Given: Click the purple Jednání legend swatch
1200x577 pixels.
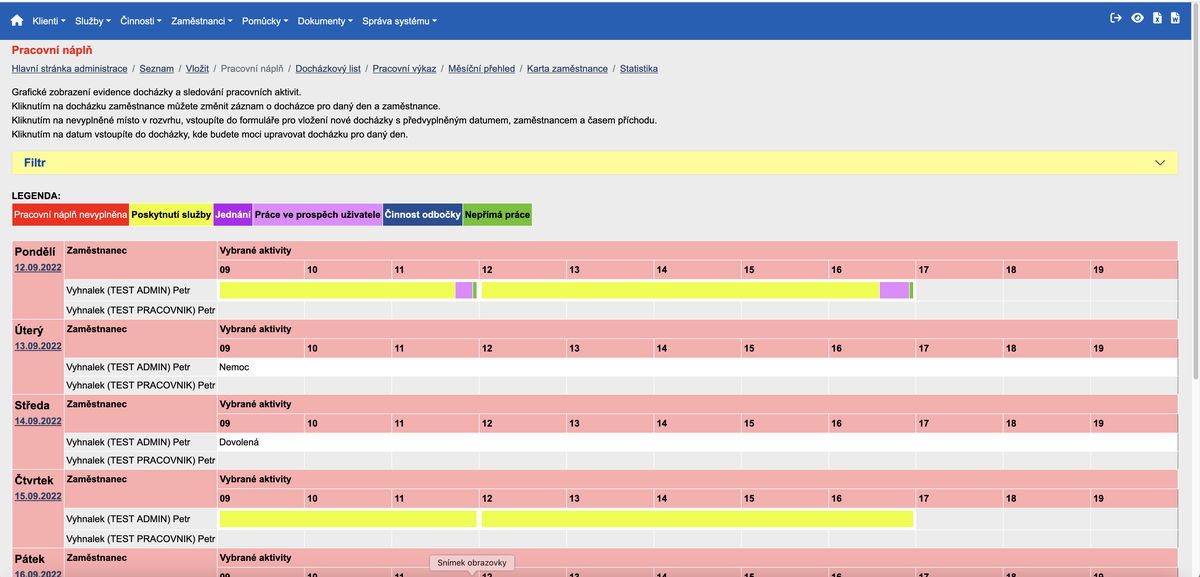Looking at the screenshot, I should coord(232,214).
